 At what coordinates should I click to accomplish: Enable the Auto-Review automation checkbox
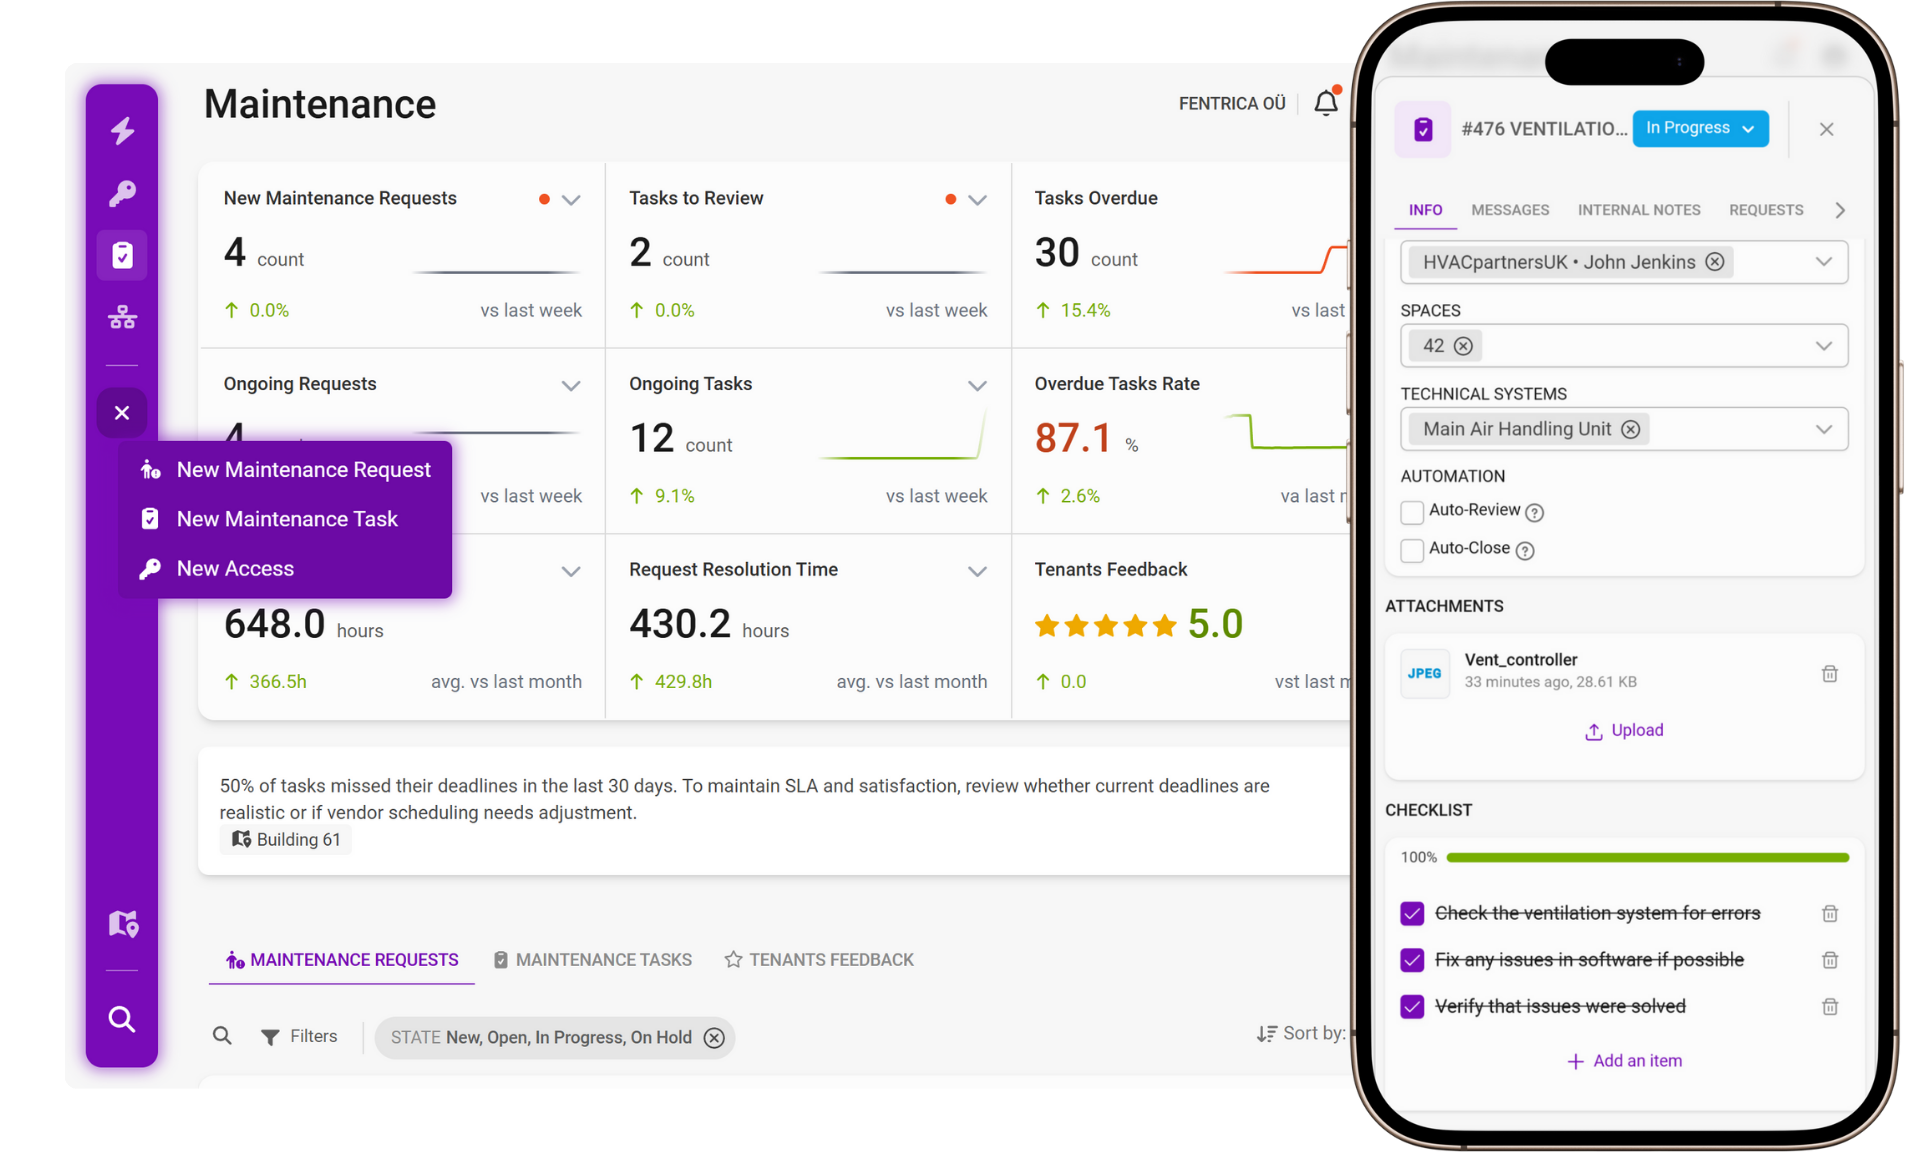[1412, 511]
